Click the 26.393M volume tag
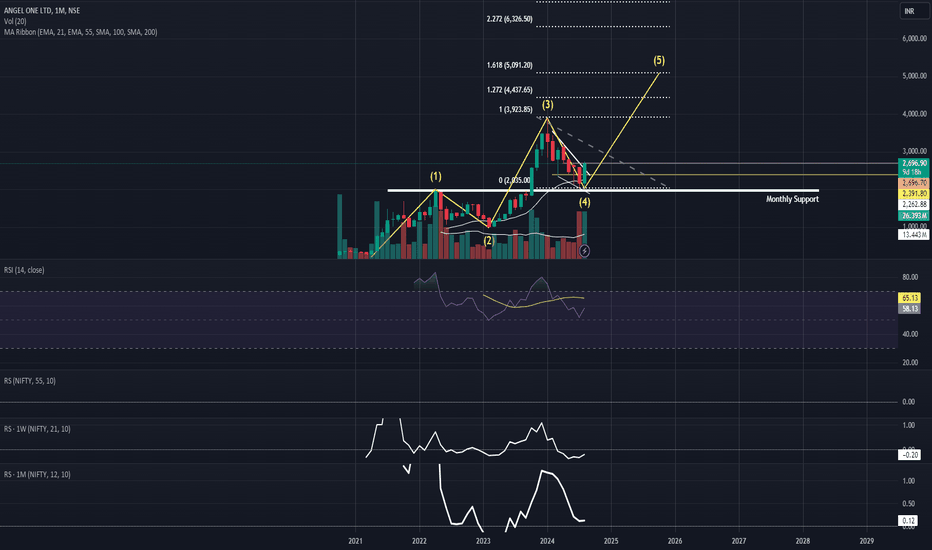 [914, 216]
